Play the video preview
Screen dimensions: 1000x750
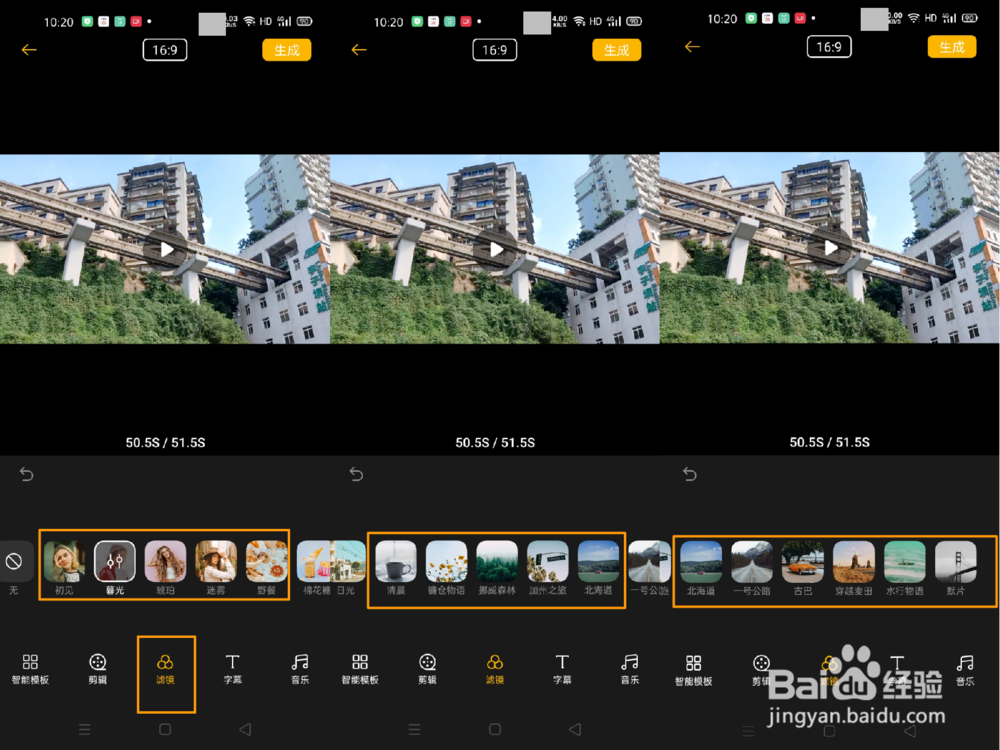[164, 250]
